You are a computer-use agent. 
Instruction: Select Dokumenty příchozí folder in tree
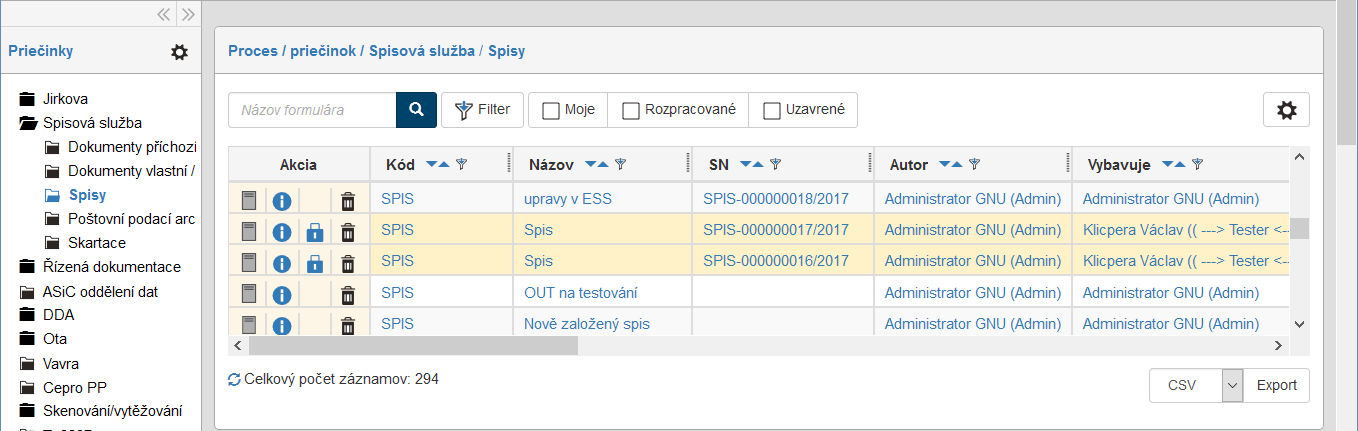pos(132,147)
